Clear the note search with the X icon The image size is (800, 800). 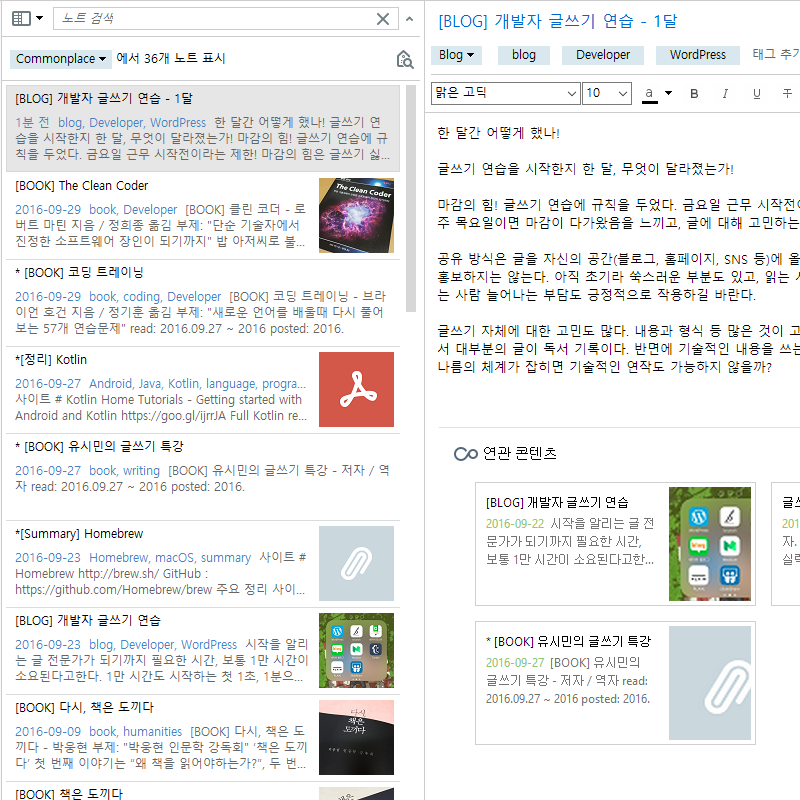[x=383, y=18]
